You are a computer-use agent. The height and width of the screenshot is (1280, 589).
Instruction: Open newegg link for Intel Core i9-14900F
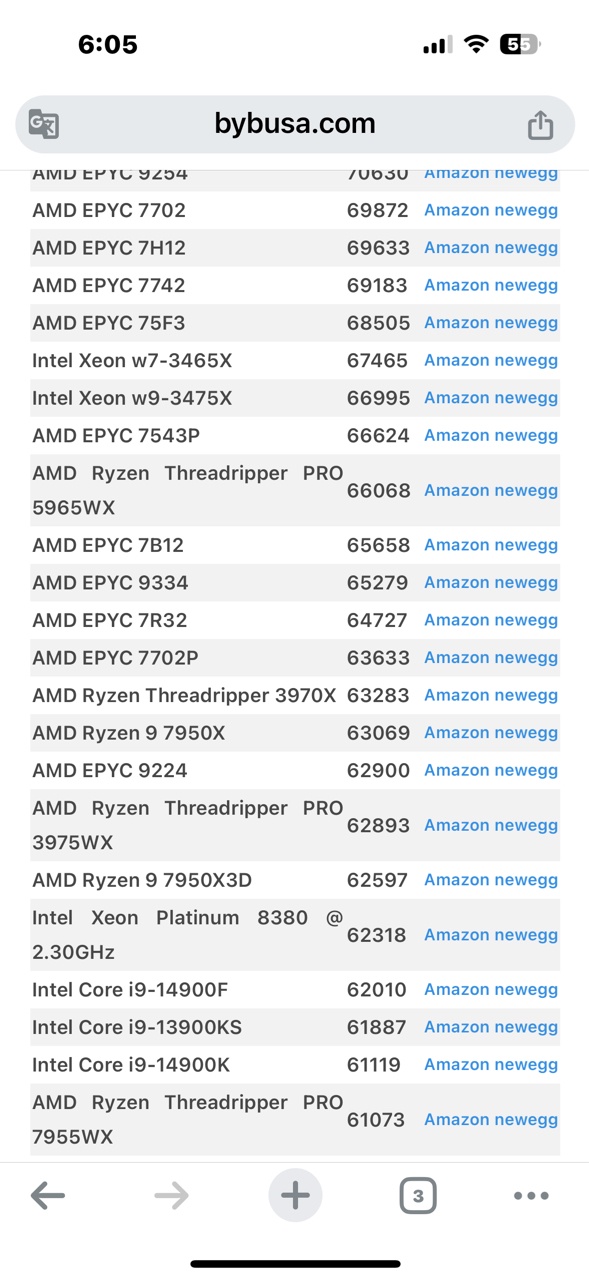(x=526, y=990)
